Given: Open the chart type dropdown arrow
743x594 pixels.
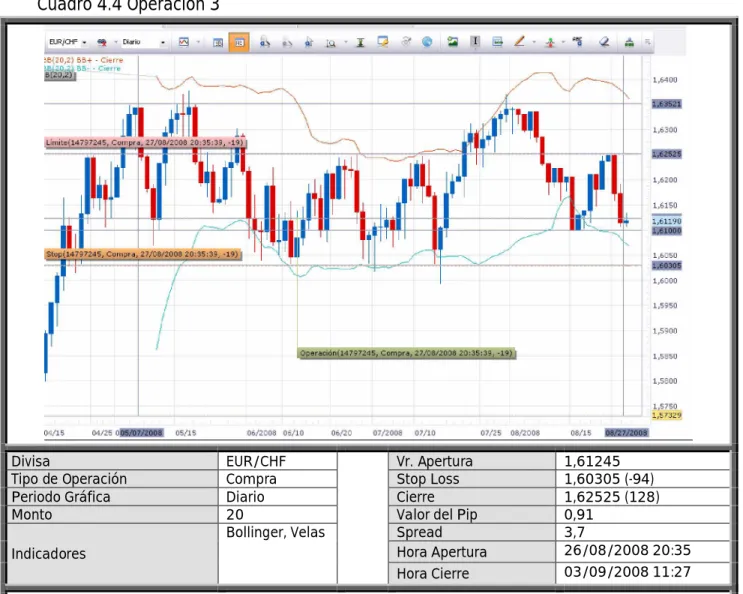Looking at the screenshot, I should (x=198, y=42).
